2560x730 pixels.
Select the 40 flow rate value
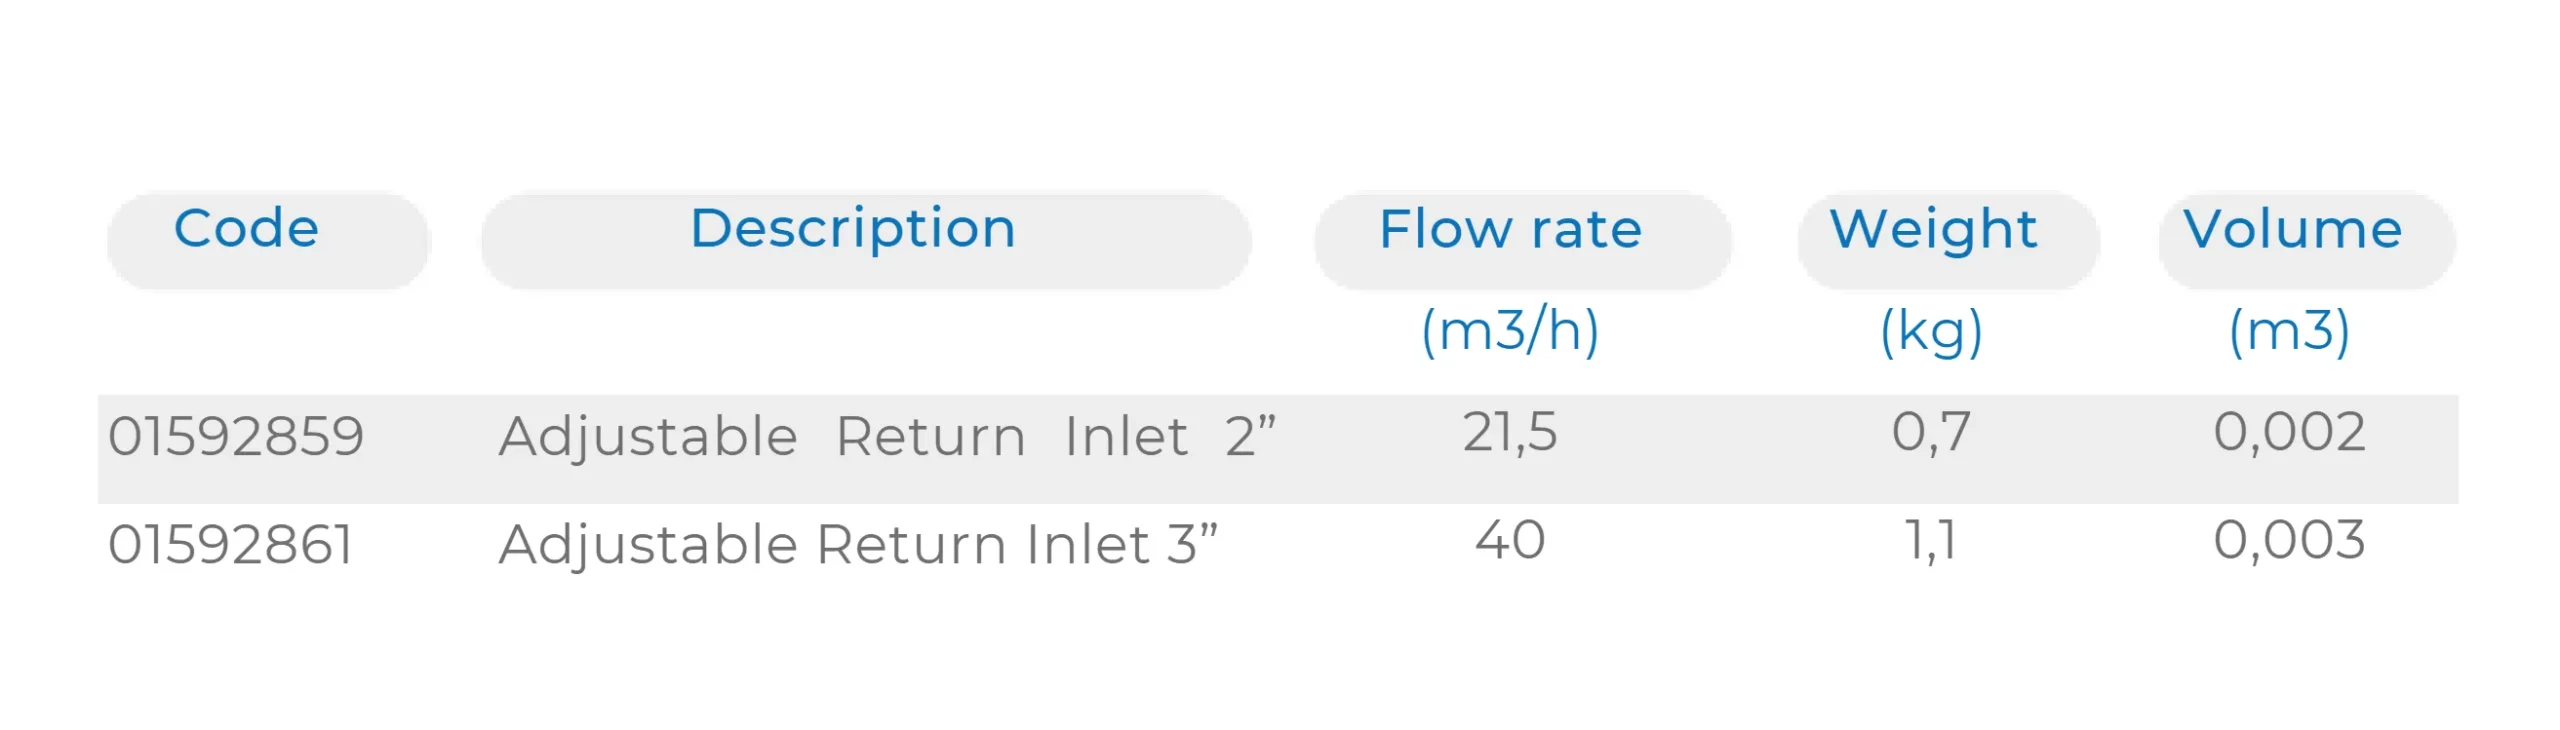click(1510, 541)
